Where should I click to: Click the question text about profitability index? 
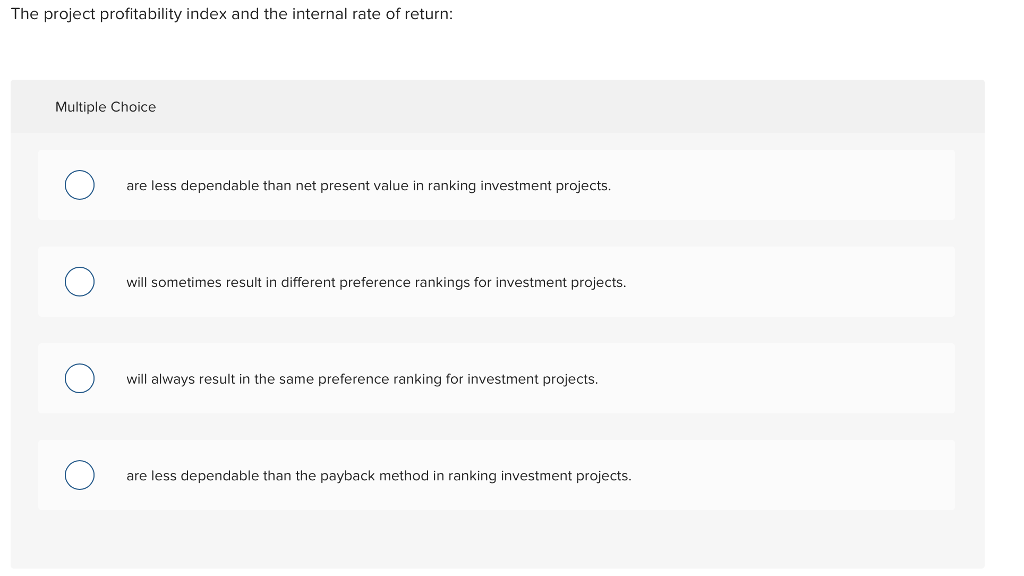[x=230, y=14]
